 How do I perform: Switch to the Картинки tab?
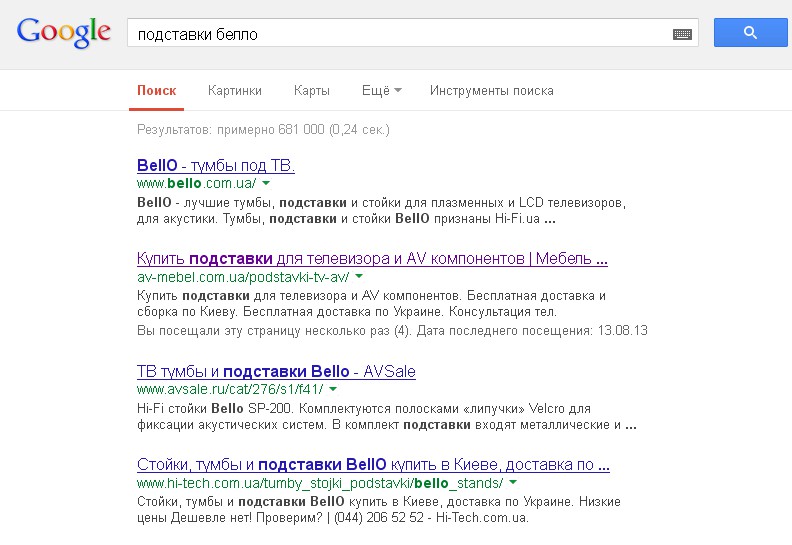tap(235, 91)
